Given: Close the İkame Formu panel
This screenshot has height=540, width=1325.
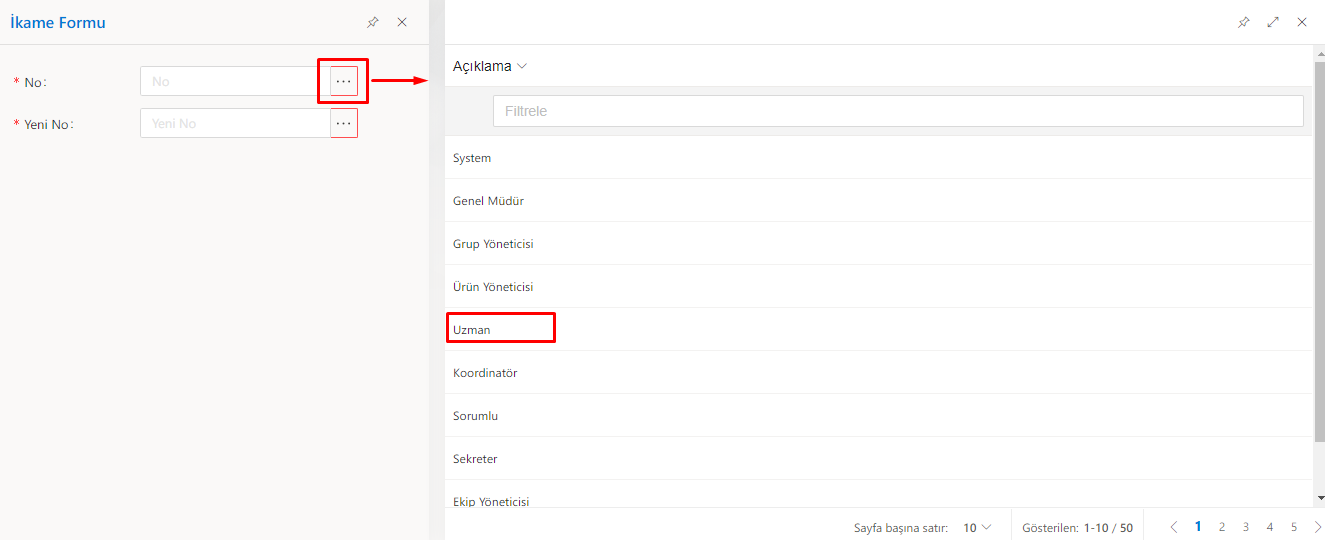Looking at the screenshot, I should click(x=402, y=22).
